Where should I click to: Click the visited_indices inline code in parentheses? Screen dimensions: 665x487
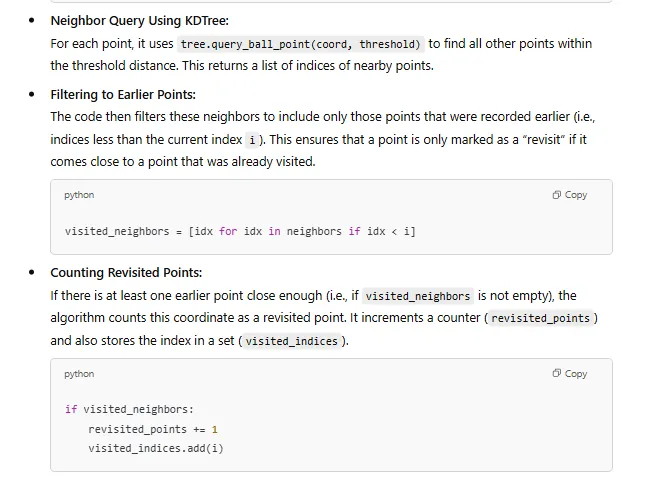click(291, 341)
